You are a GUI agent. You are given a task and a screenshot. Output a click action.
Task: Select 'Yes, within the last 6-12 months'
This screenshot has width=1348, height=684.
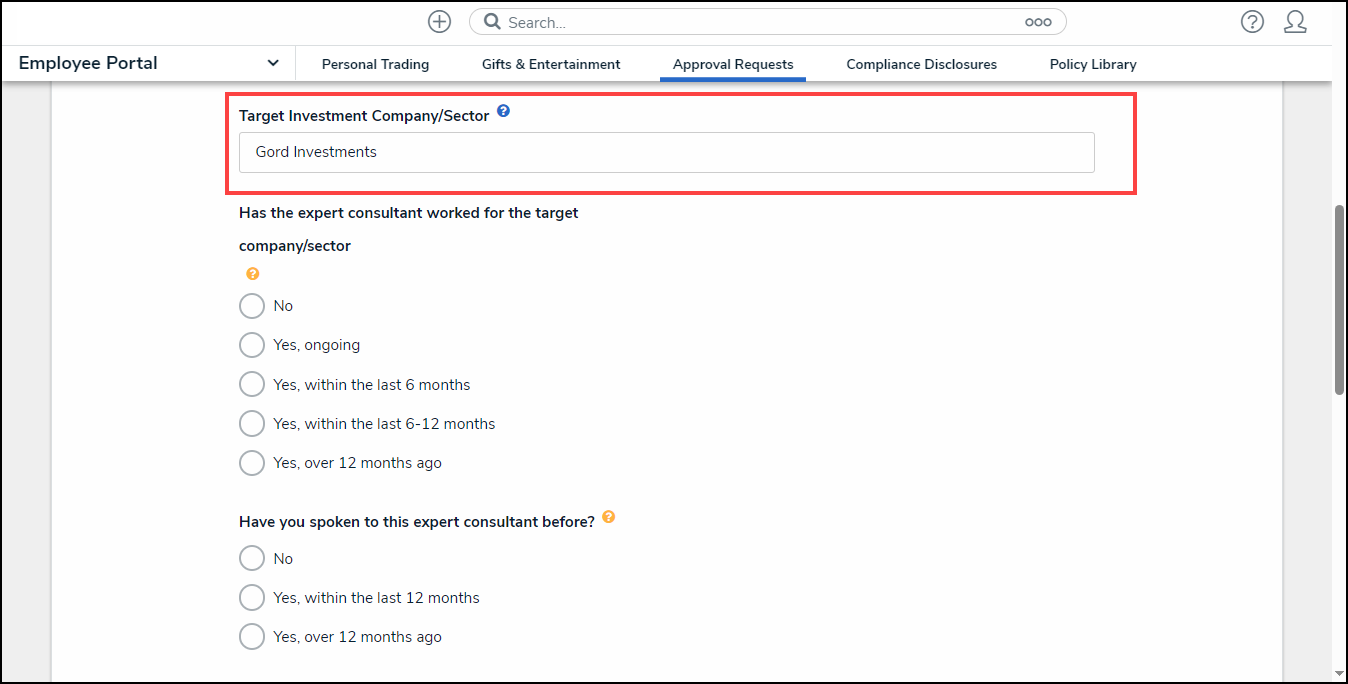click(x=252, y=424)
